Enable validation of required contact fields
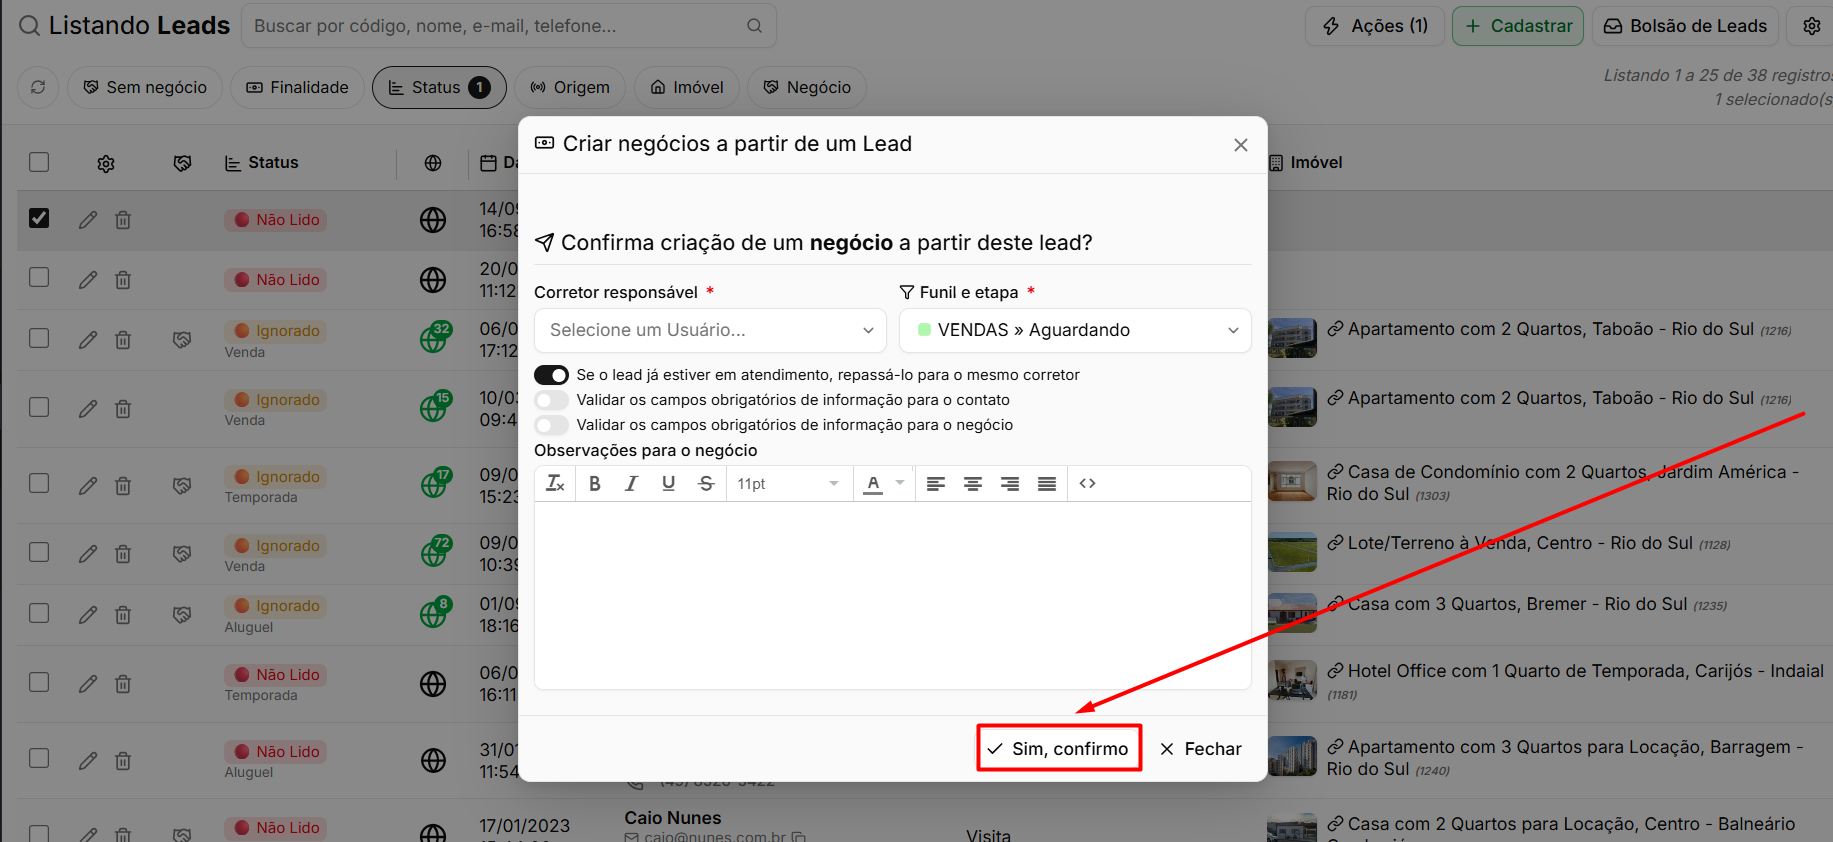The height and width of the screenshot is (842, 1833). click(x=551, y=400)
